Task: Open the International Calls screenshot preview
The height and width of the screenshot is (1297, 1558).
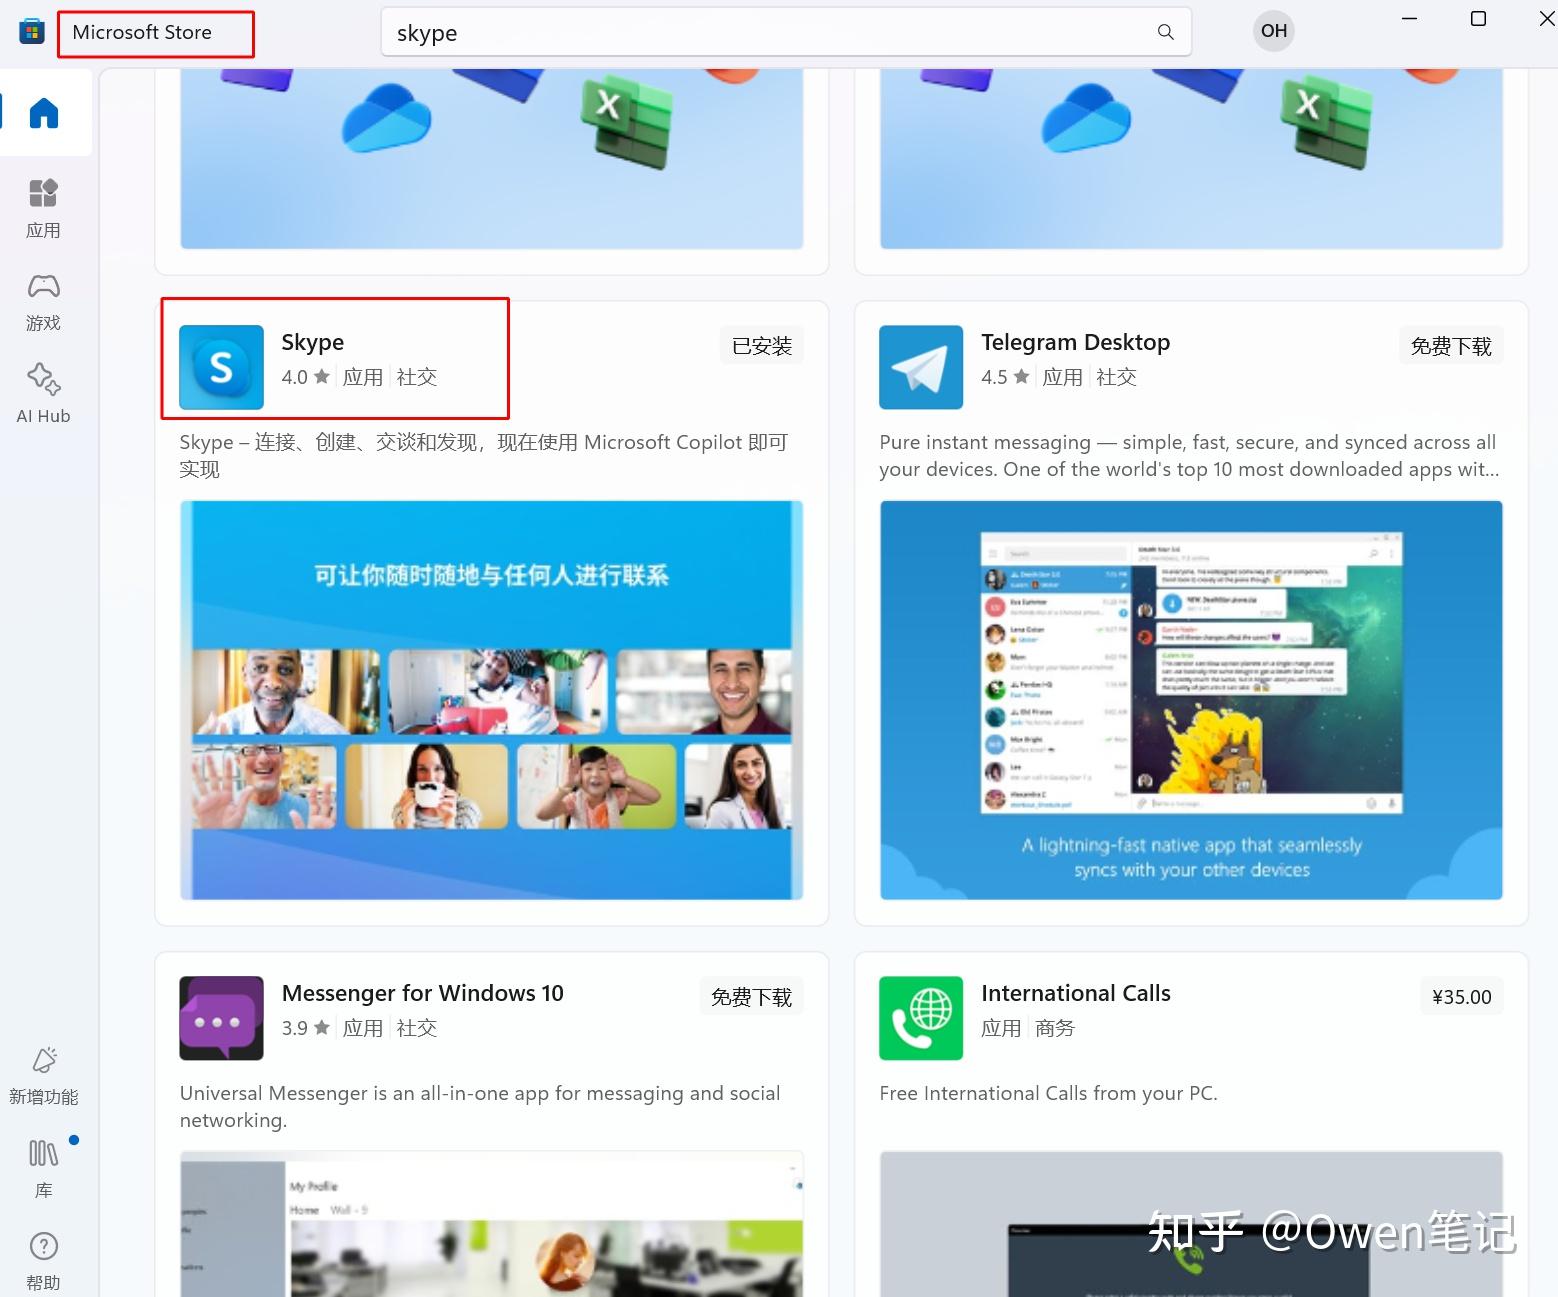Action: (1191, 1224)
